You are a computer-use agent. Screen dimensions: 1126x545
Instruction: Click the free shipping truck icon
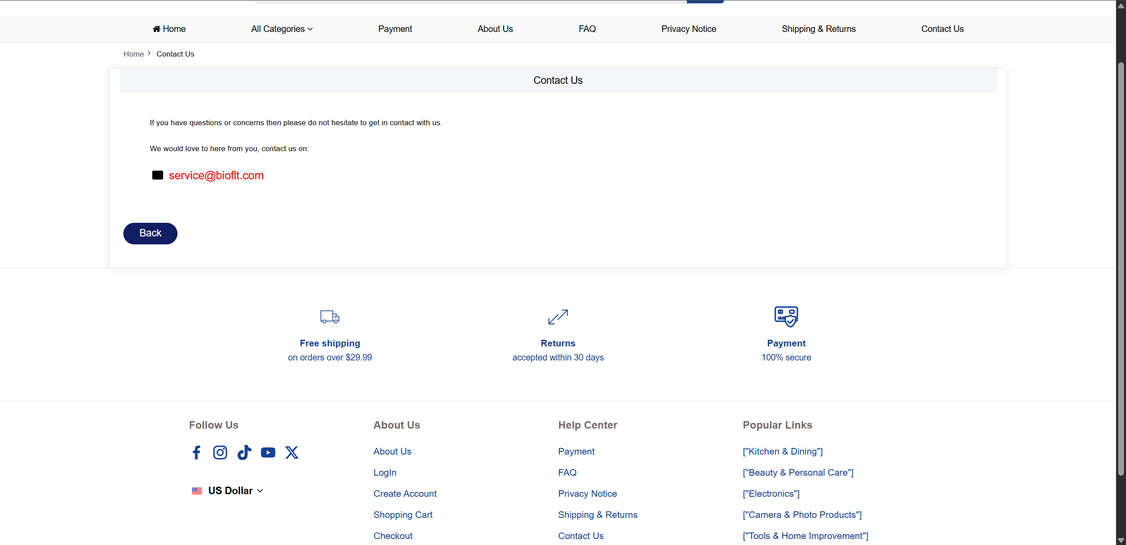click(330, 317)
